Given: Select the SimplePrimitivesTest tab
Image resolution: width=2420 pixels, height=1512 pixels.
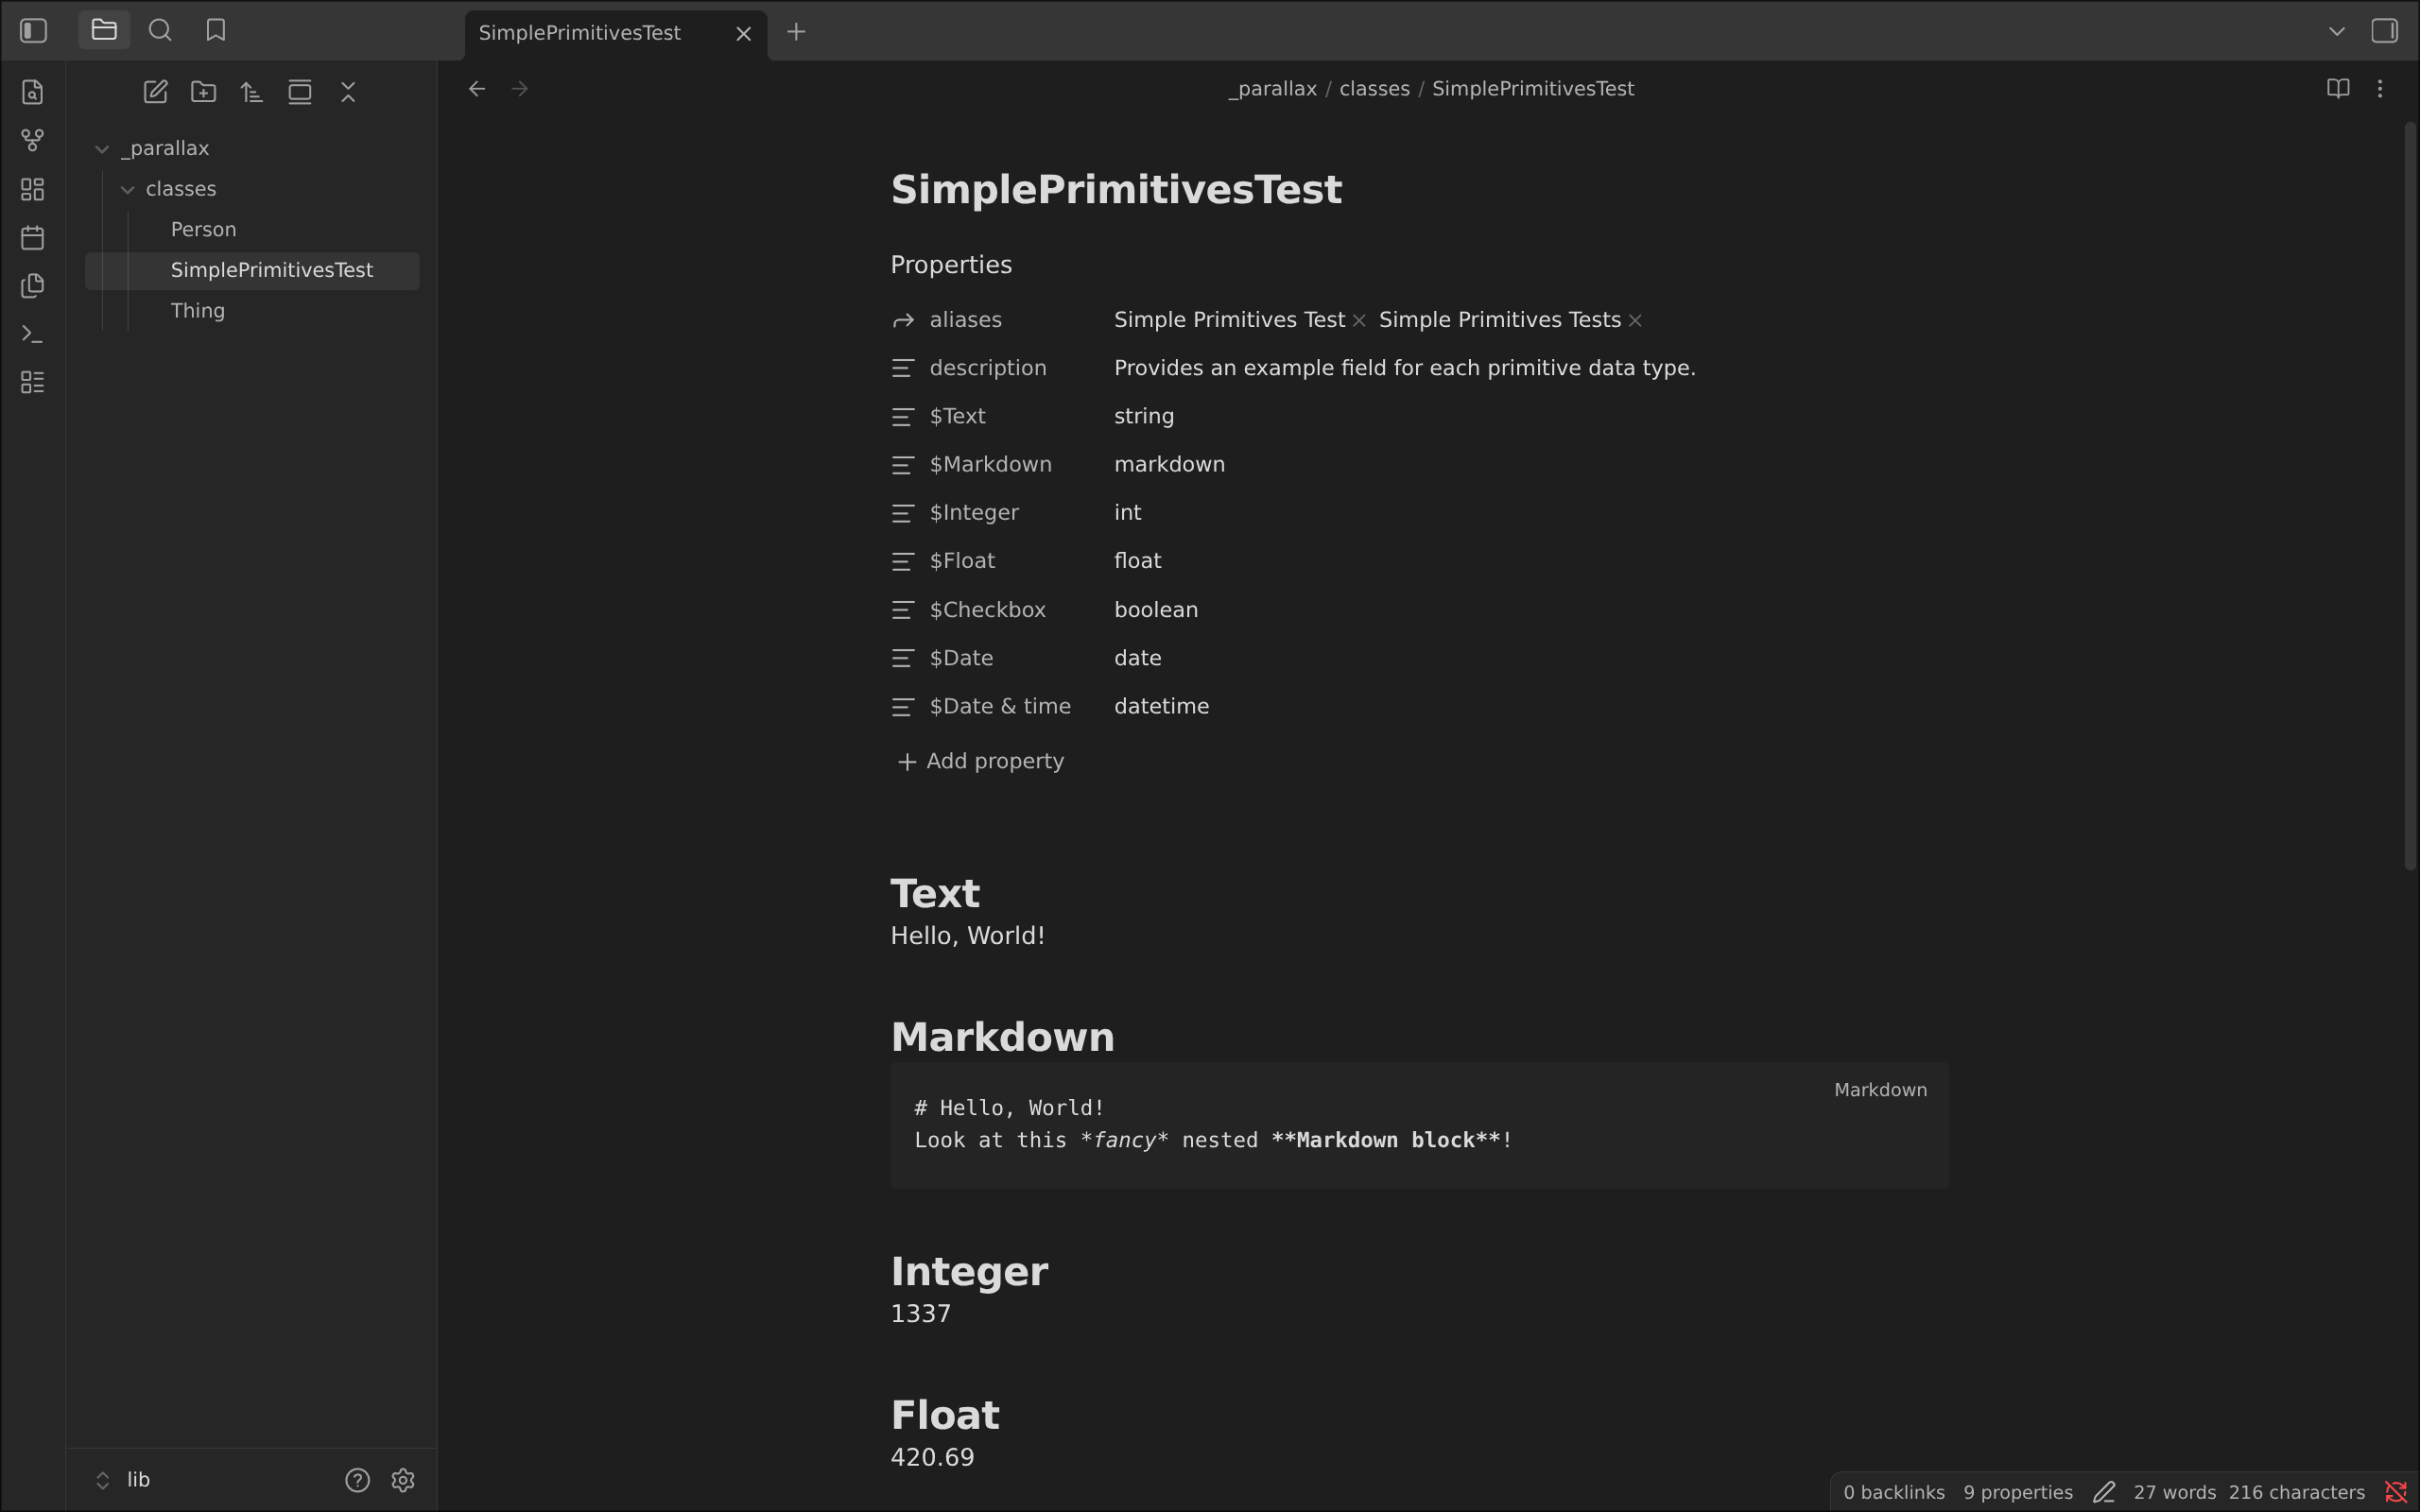Looking at the screenshot, I should point(580,33).
